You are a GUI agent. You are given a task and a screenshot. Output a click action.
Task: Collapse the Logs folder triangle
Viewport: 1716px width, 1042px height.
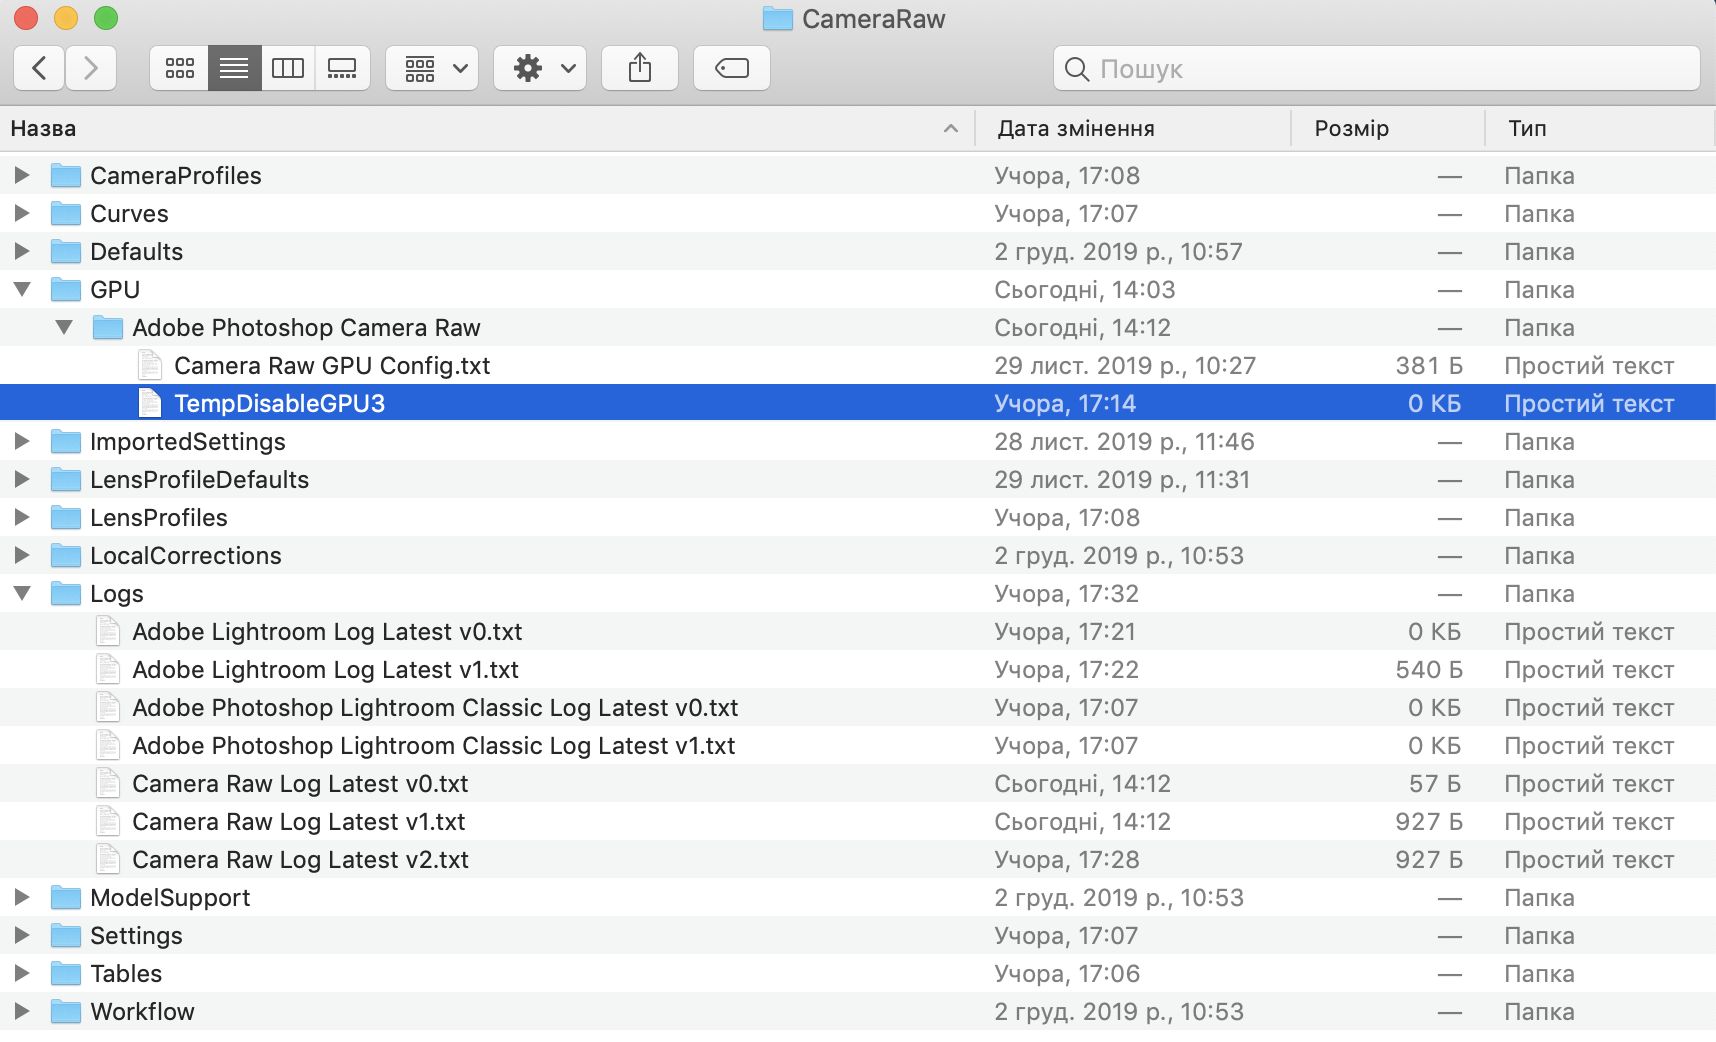(x=22, y=593)
